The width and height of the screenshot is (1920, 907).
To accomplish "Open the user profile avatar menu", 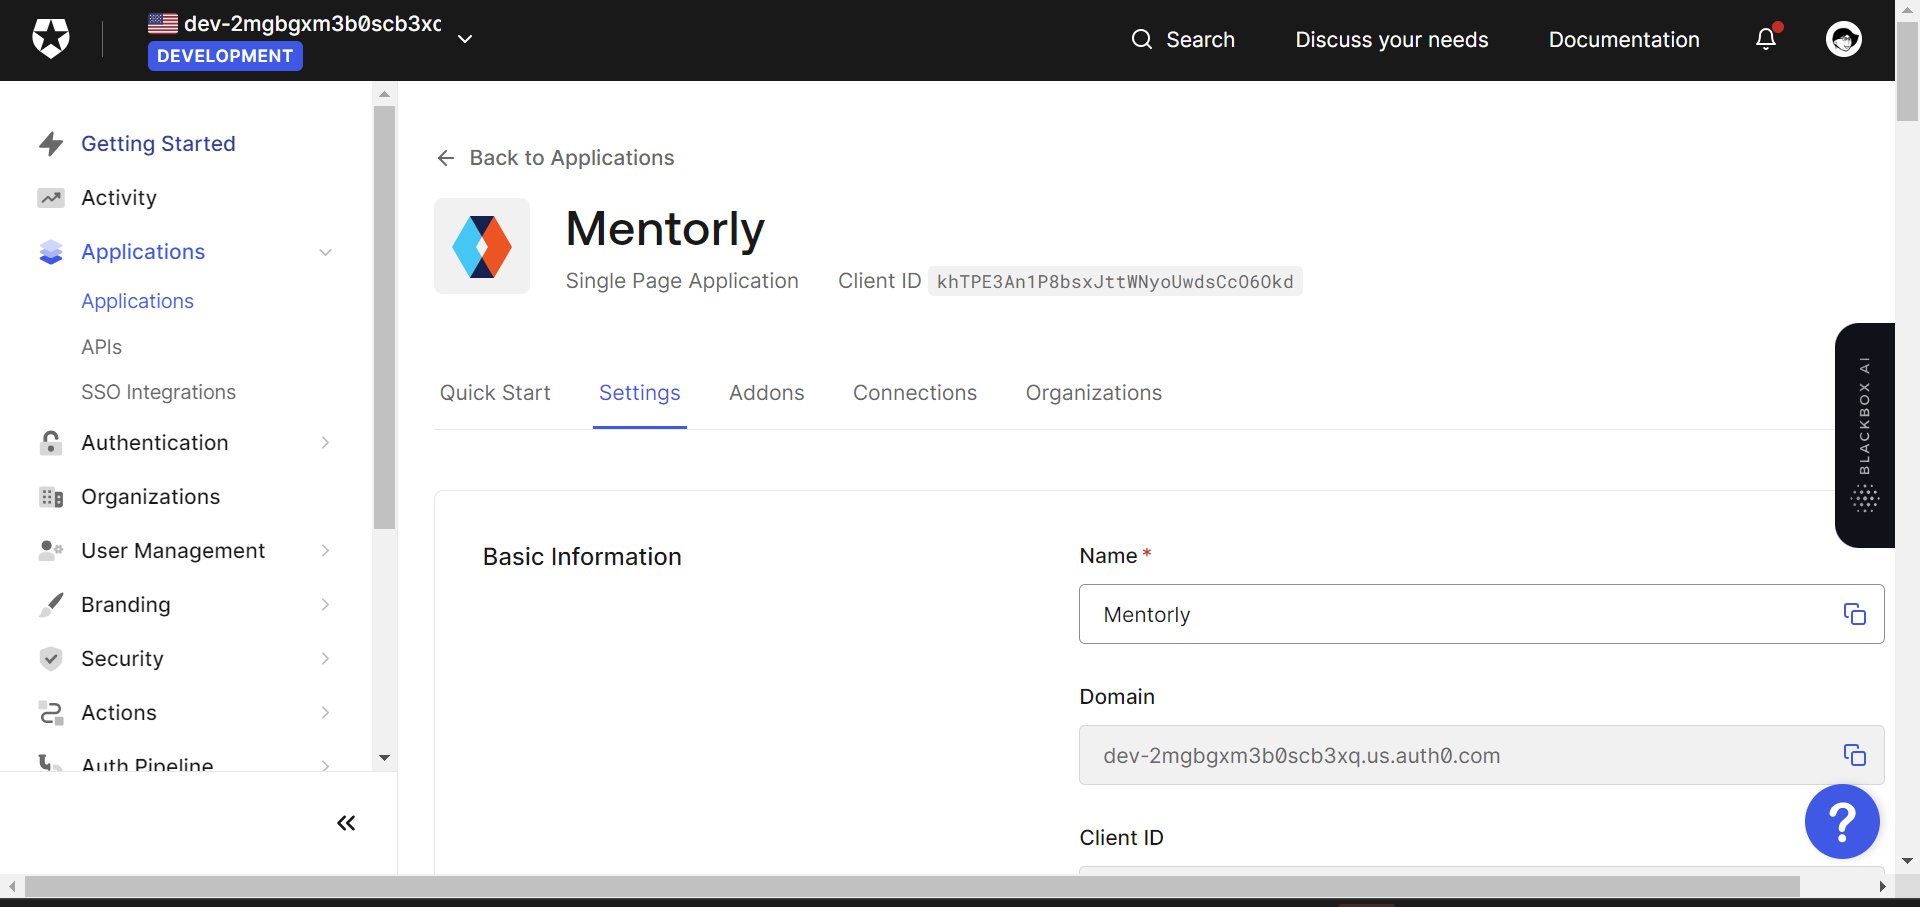I will 1843,39.
